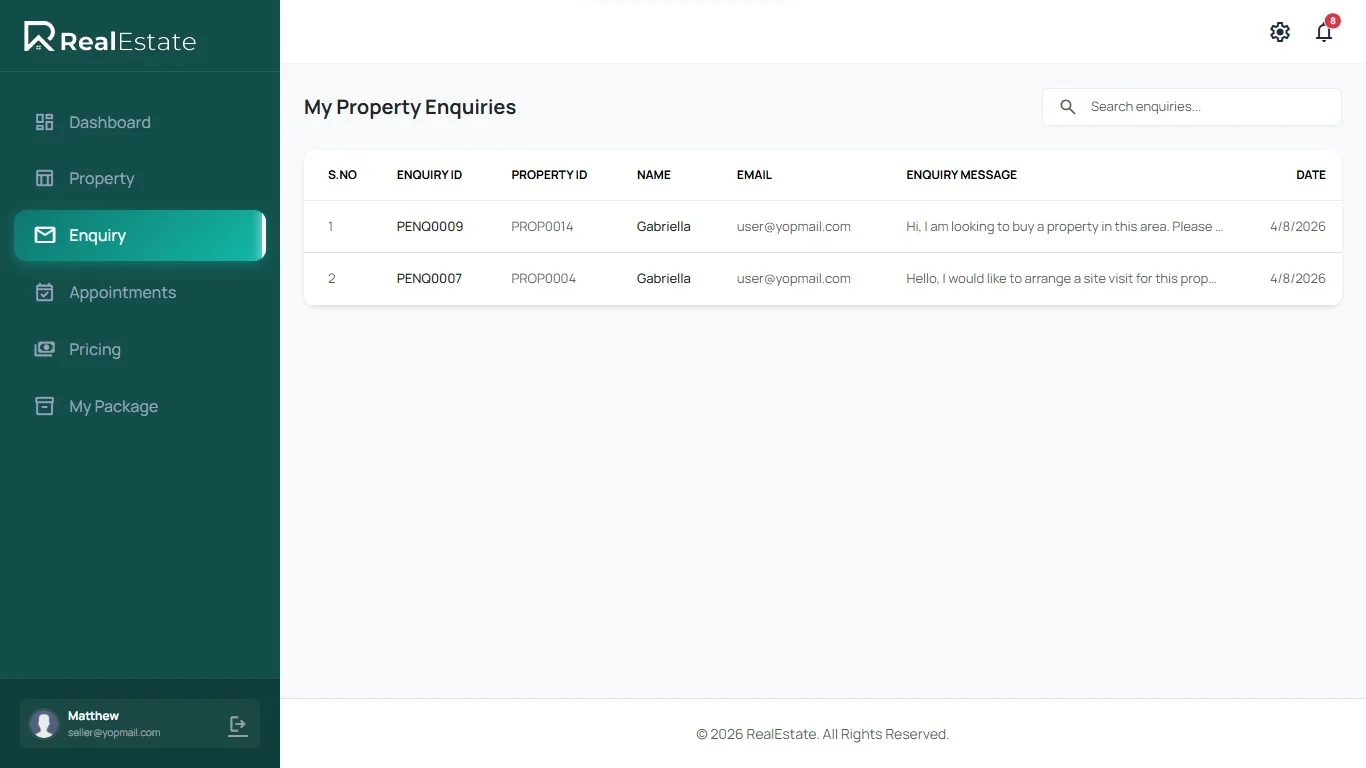Select enquiry PENQ0009 row ID
The image size is (1366, 768).
tap(430, 227)
